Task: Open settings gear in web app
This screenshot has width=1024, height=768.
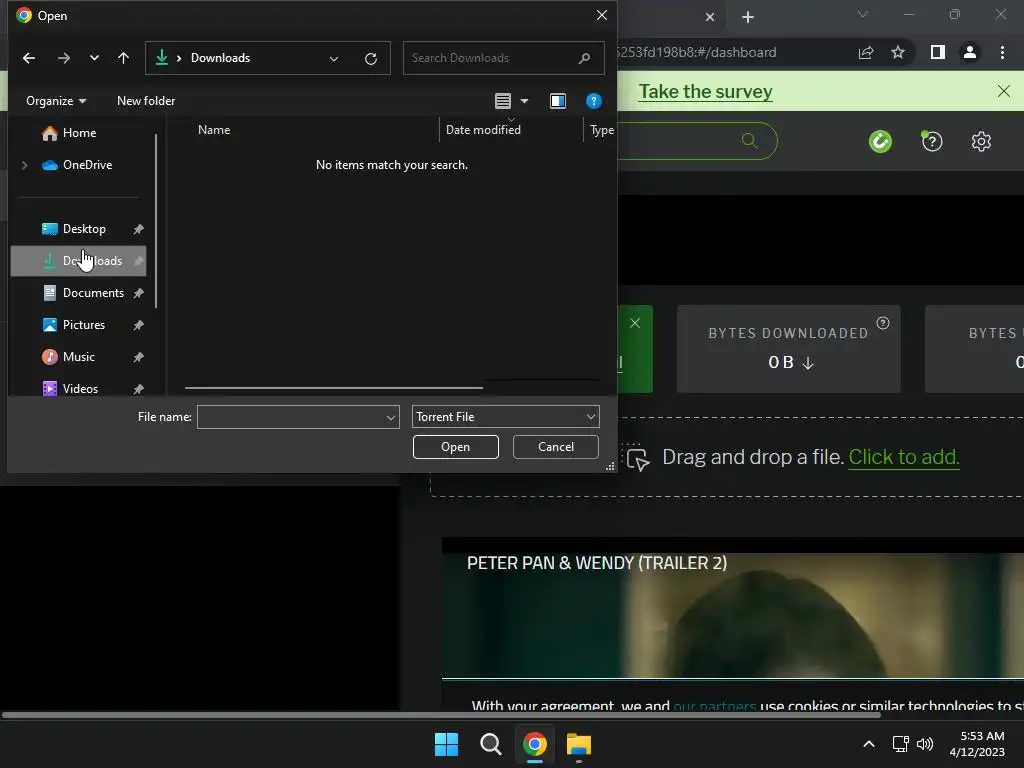Action: click(981, 141)
